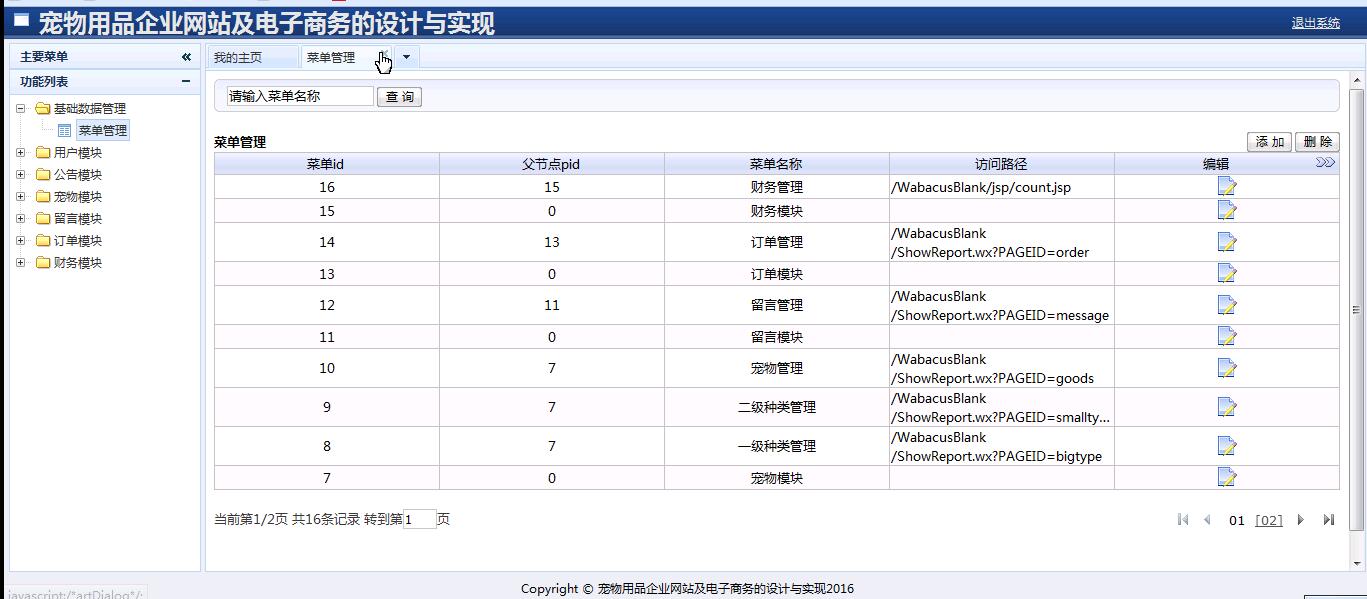Click the 父节点pid column header

551,164
